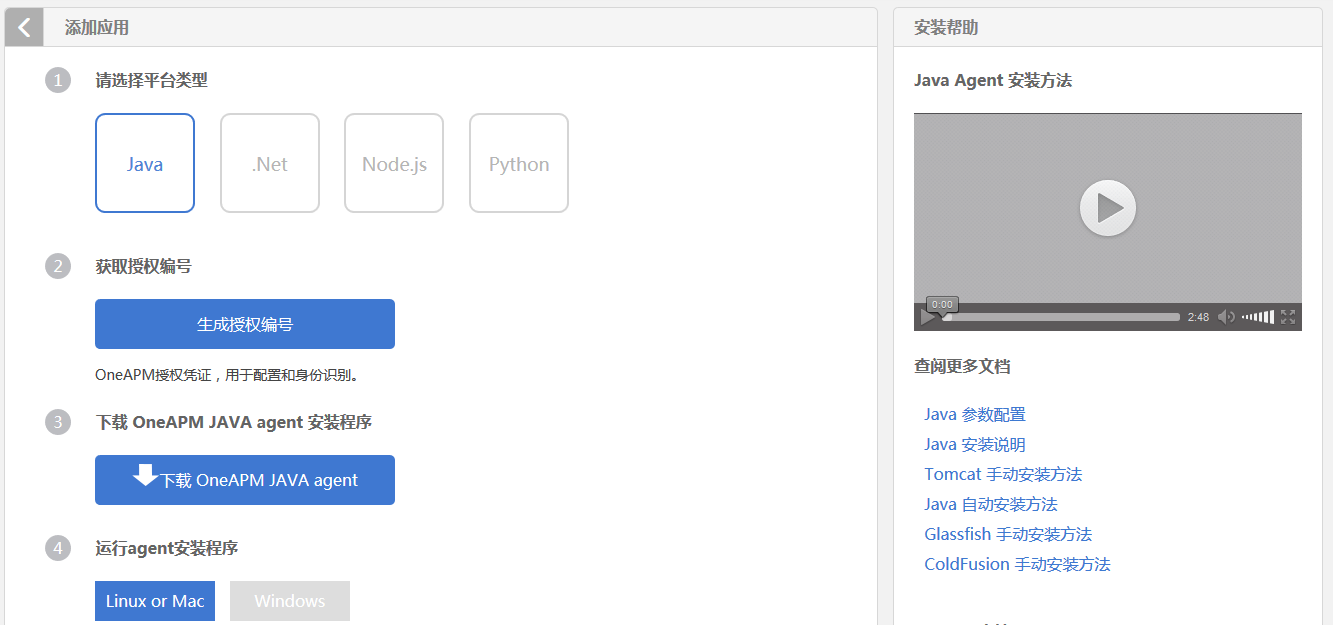Open the Java 安装说明 link
1333x625 pixels.
point(975,444)
